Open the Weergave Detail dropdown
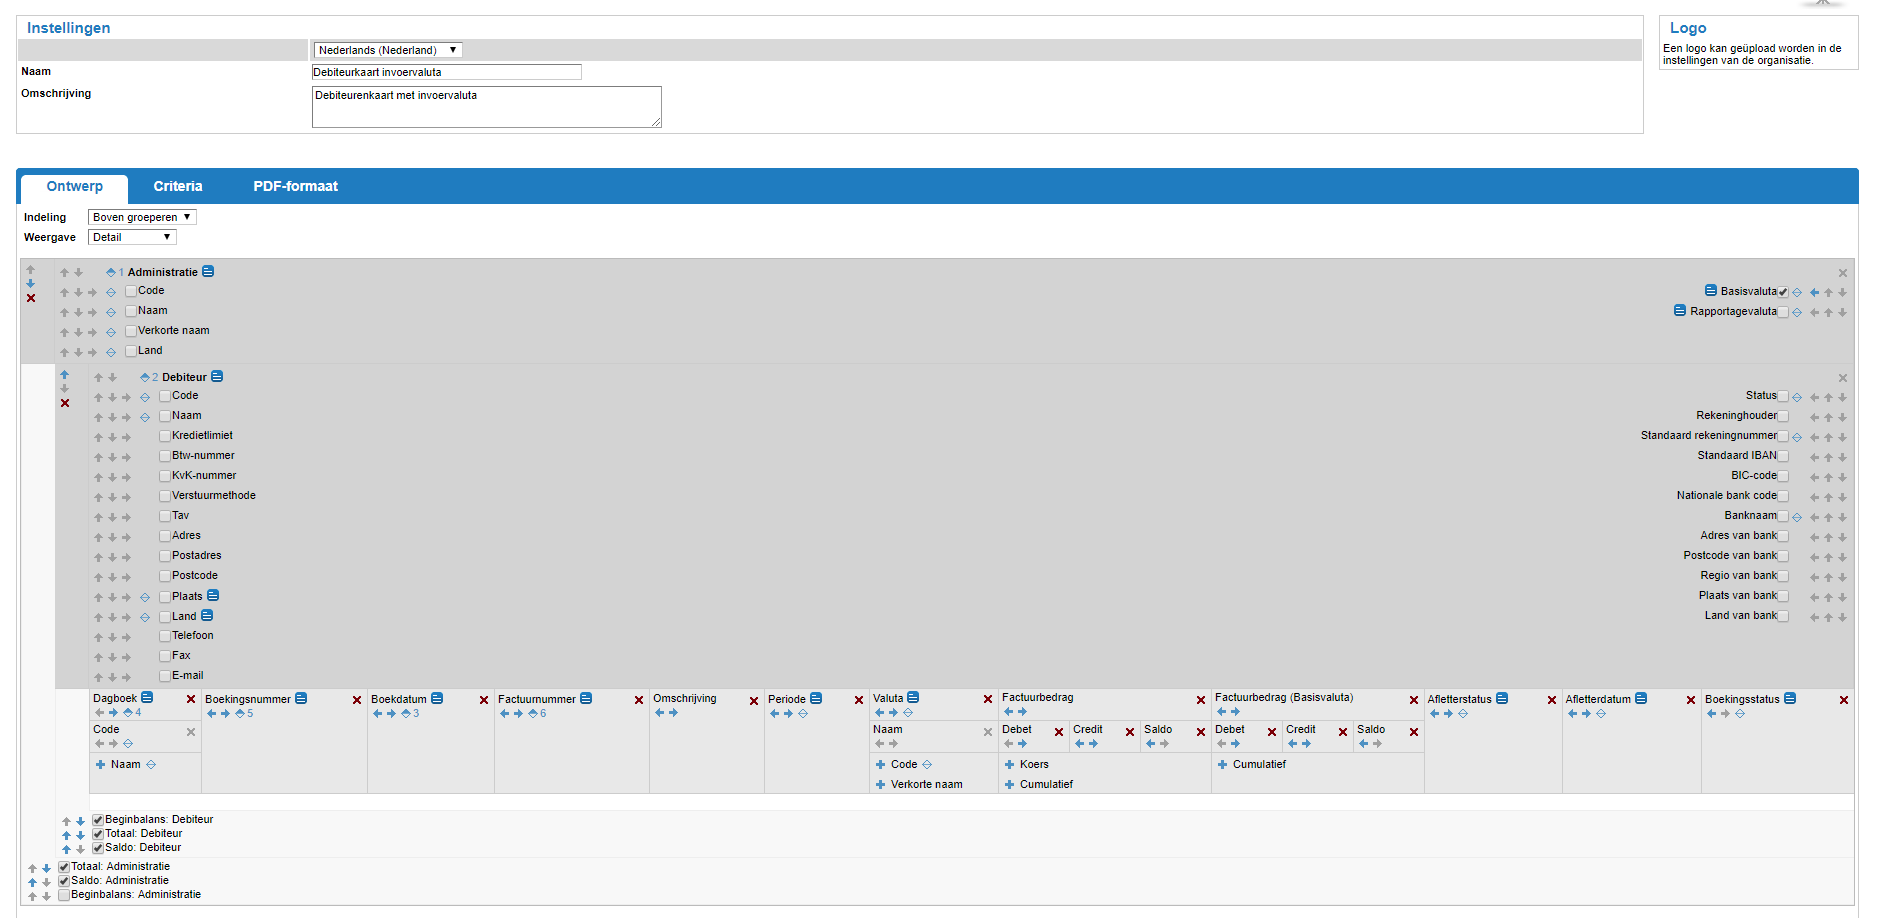 132,237
